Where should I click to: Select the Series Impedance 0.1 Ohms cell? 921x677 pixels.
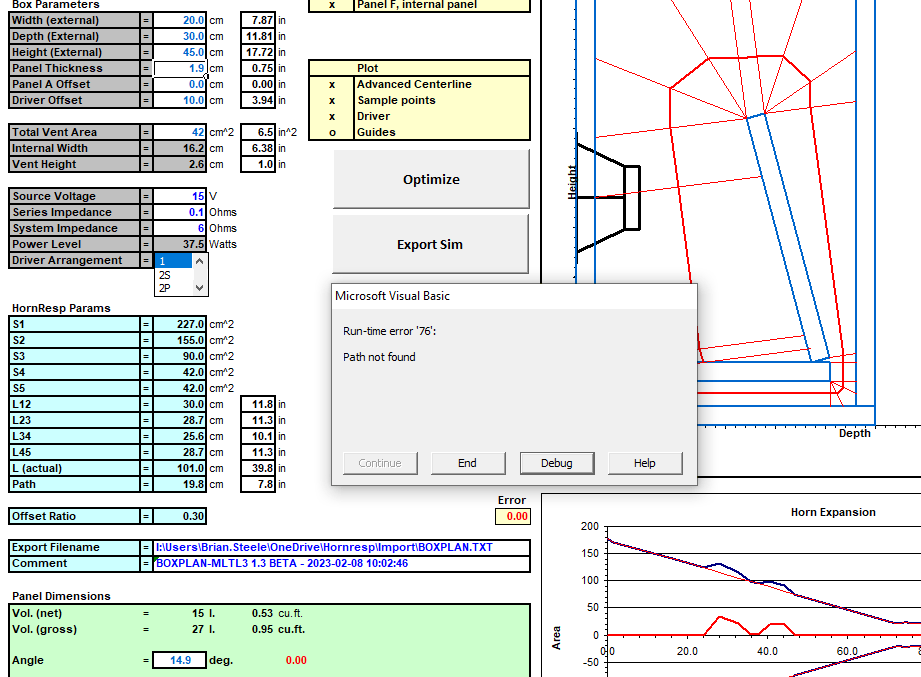coord(180,213)
